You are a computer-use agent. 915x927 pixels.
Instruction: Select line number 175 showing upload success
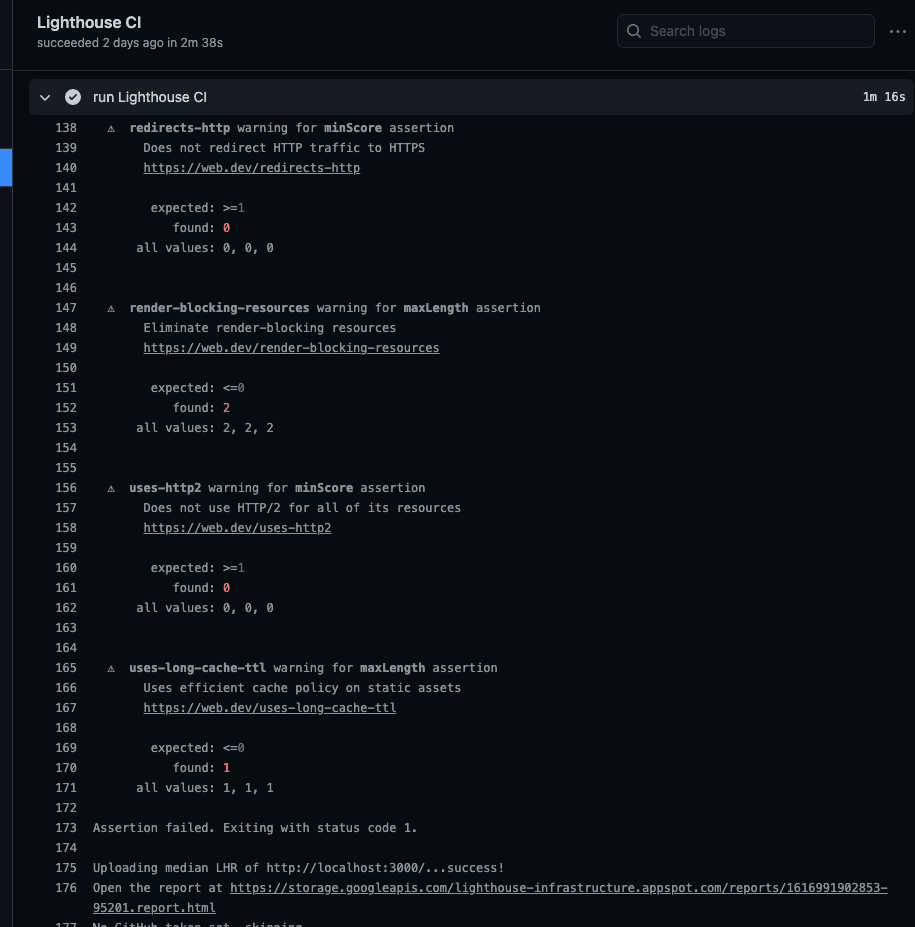[x=66, y=868]
